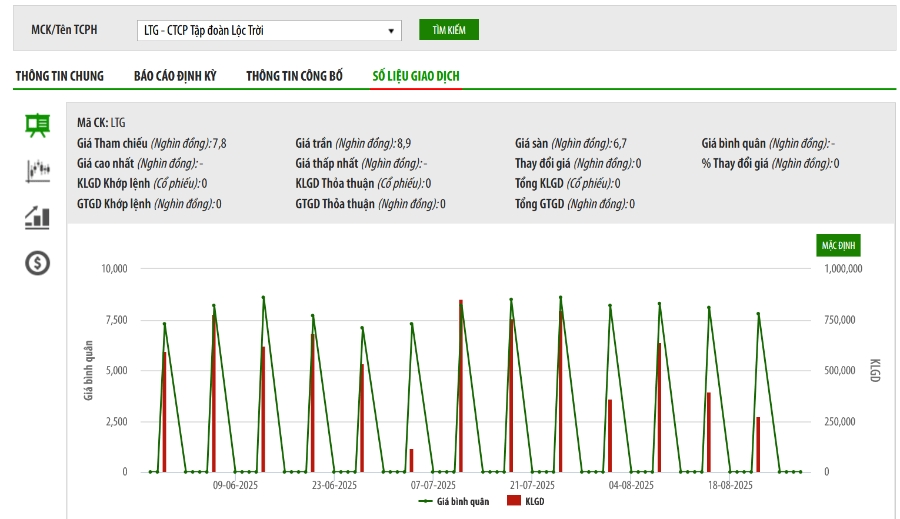Viewport: 900px width, 519px height.
Task: Click the GTGD Khớp lệnh field
Action: (149, 204)
